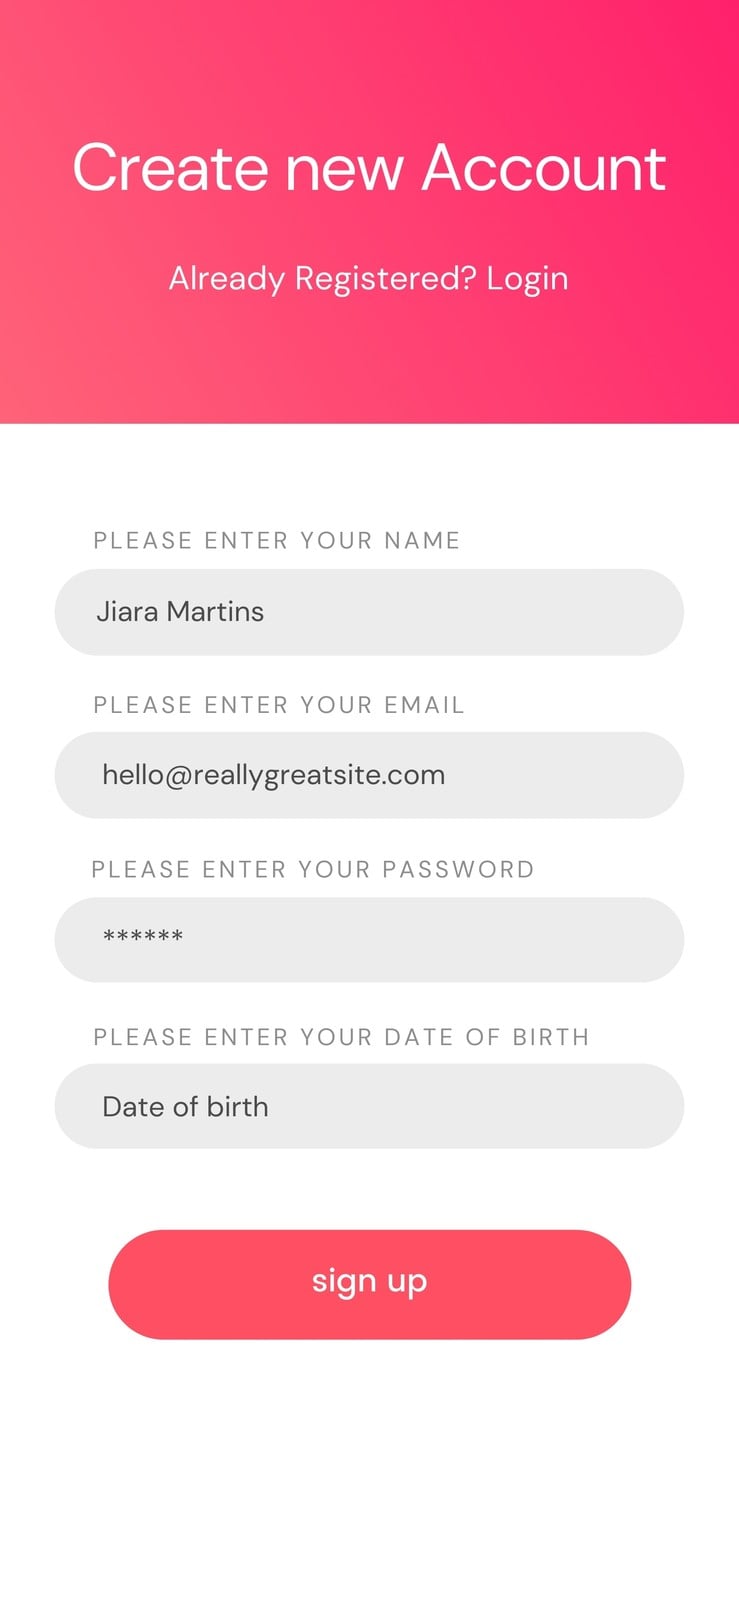Click the empty right end of the email field
Screen dimensions: 739x1600
tap(580, 775)
